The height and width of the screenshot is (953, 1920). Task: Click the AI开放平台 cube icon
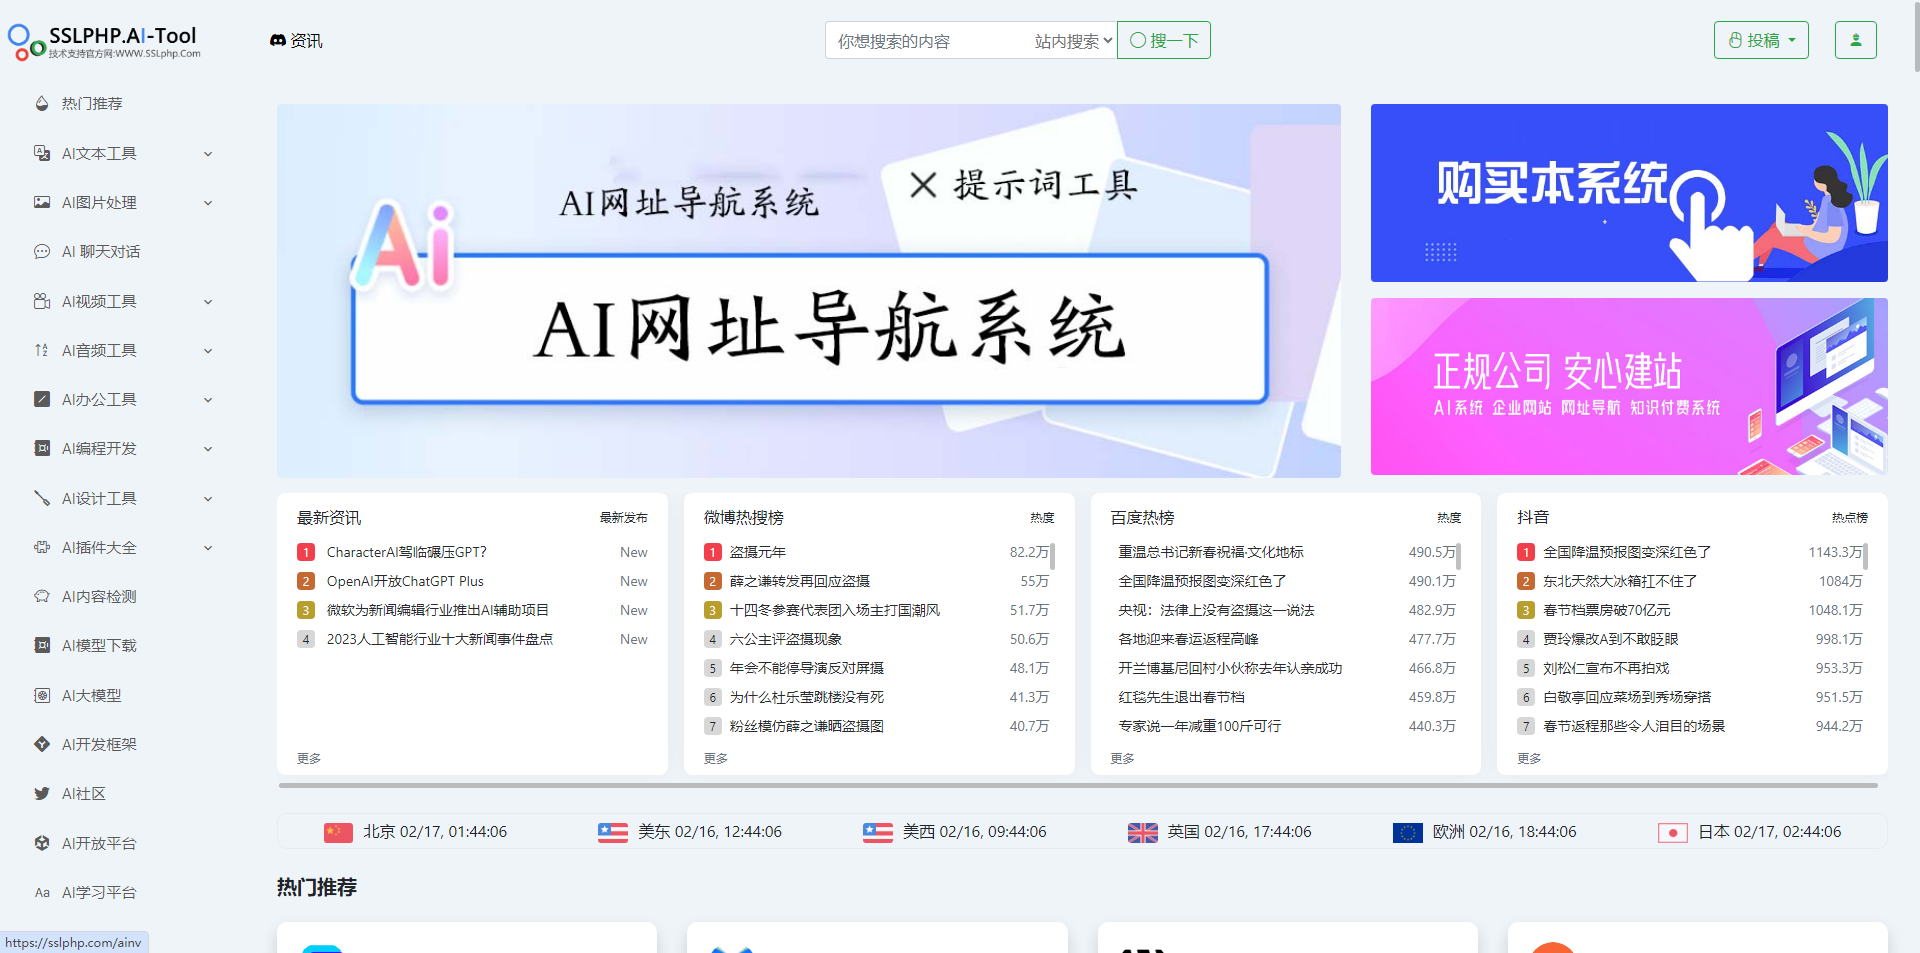click(x=42, y=843)
